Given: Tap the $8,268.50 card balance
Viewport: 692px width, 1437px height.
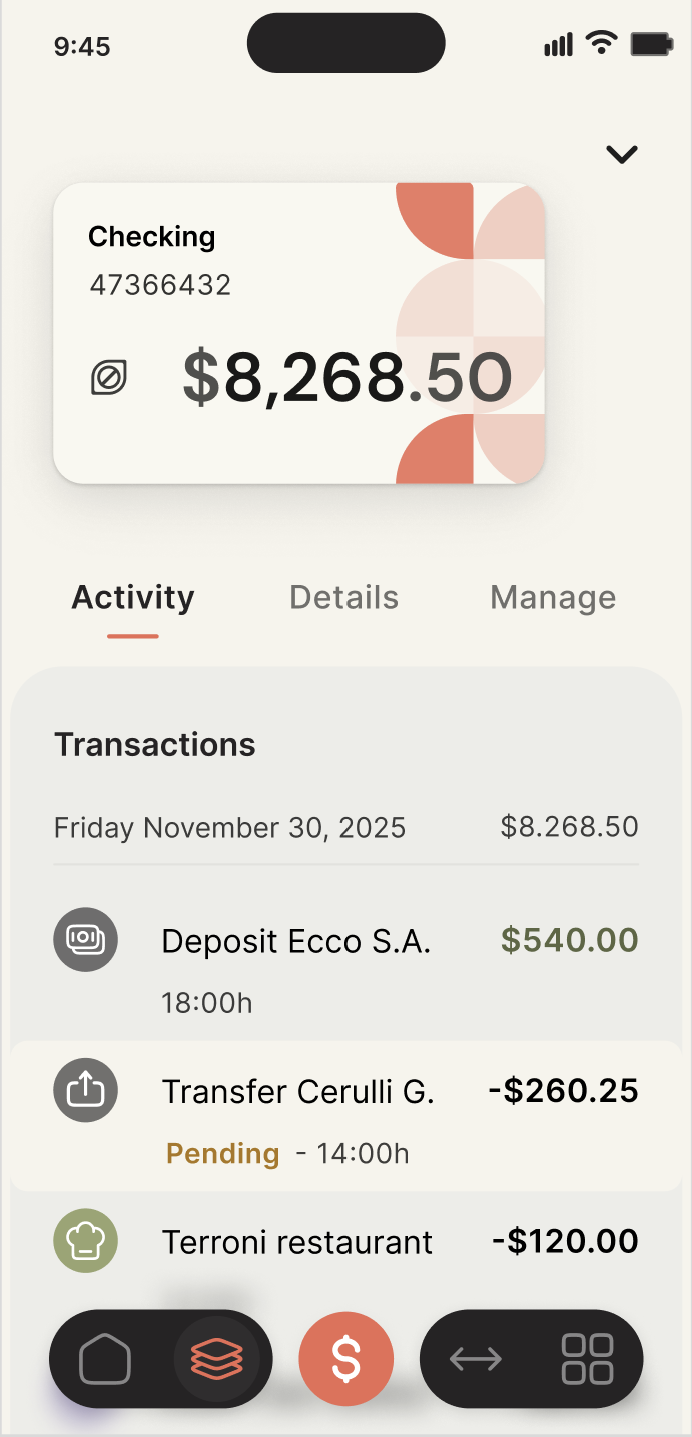Looking at the screenshot, I should 347,378.
